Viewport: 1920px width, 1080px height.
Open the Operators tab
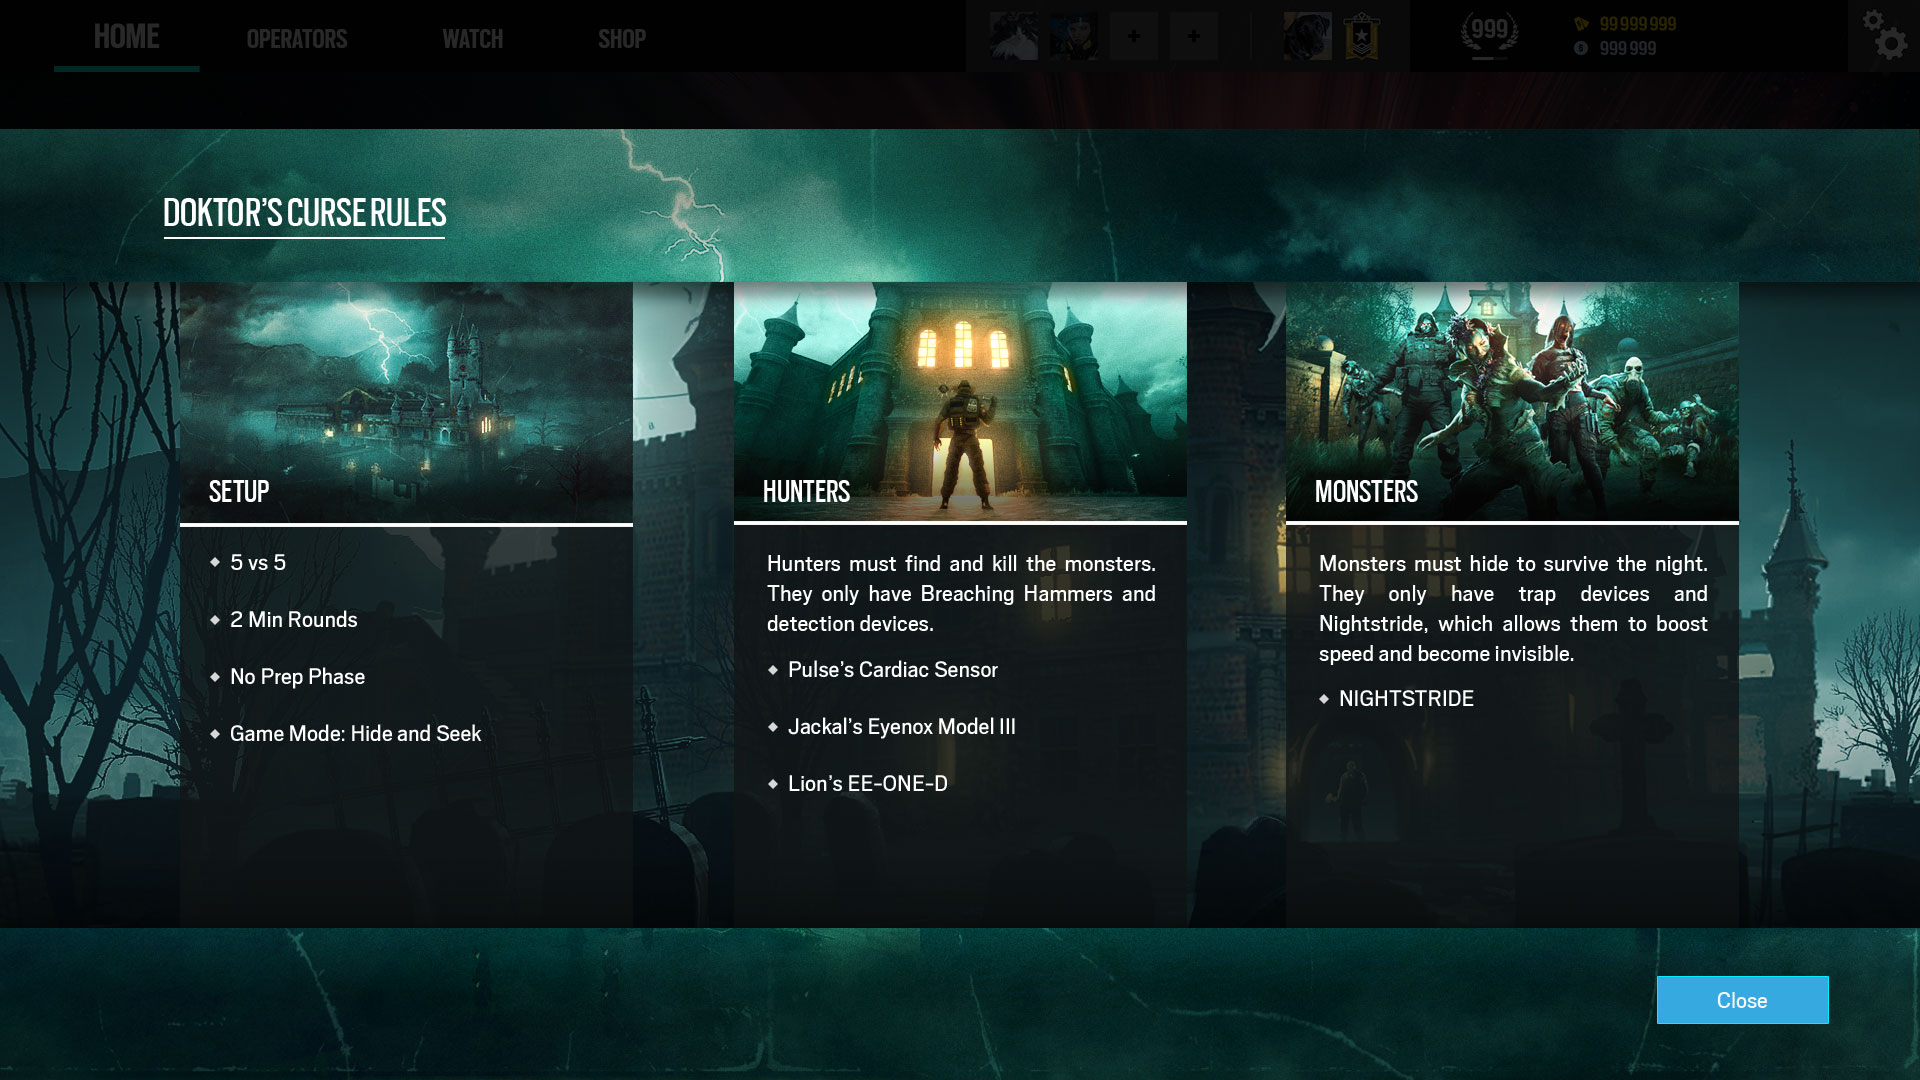(x=297, y=39)
